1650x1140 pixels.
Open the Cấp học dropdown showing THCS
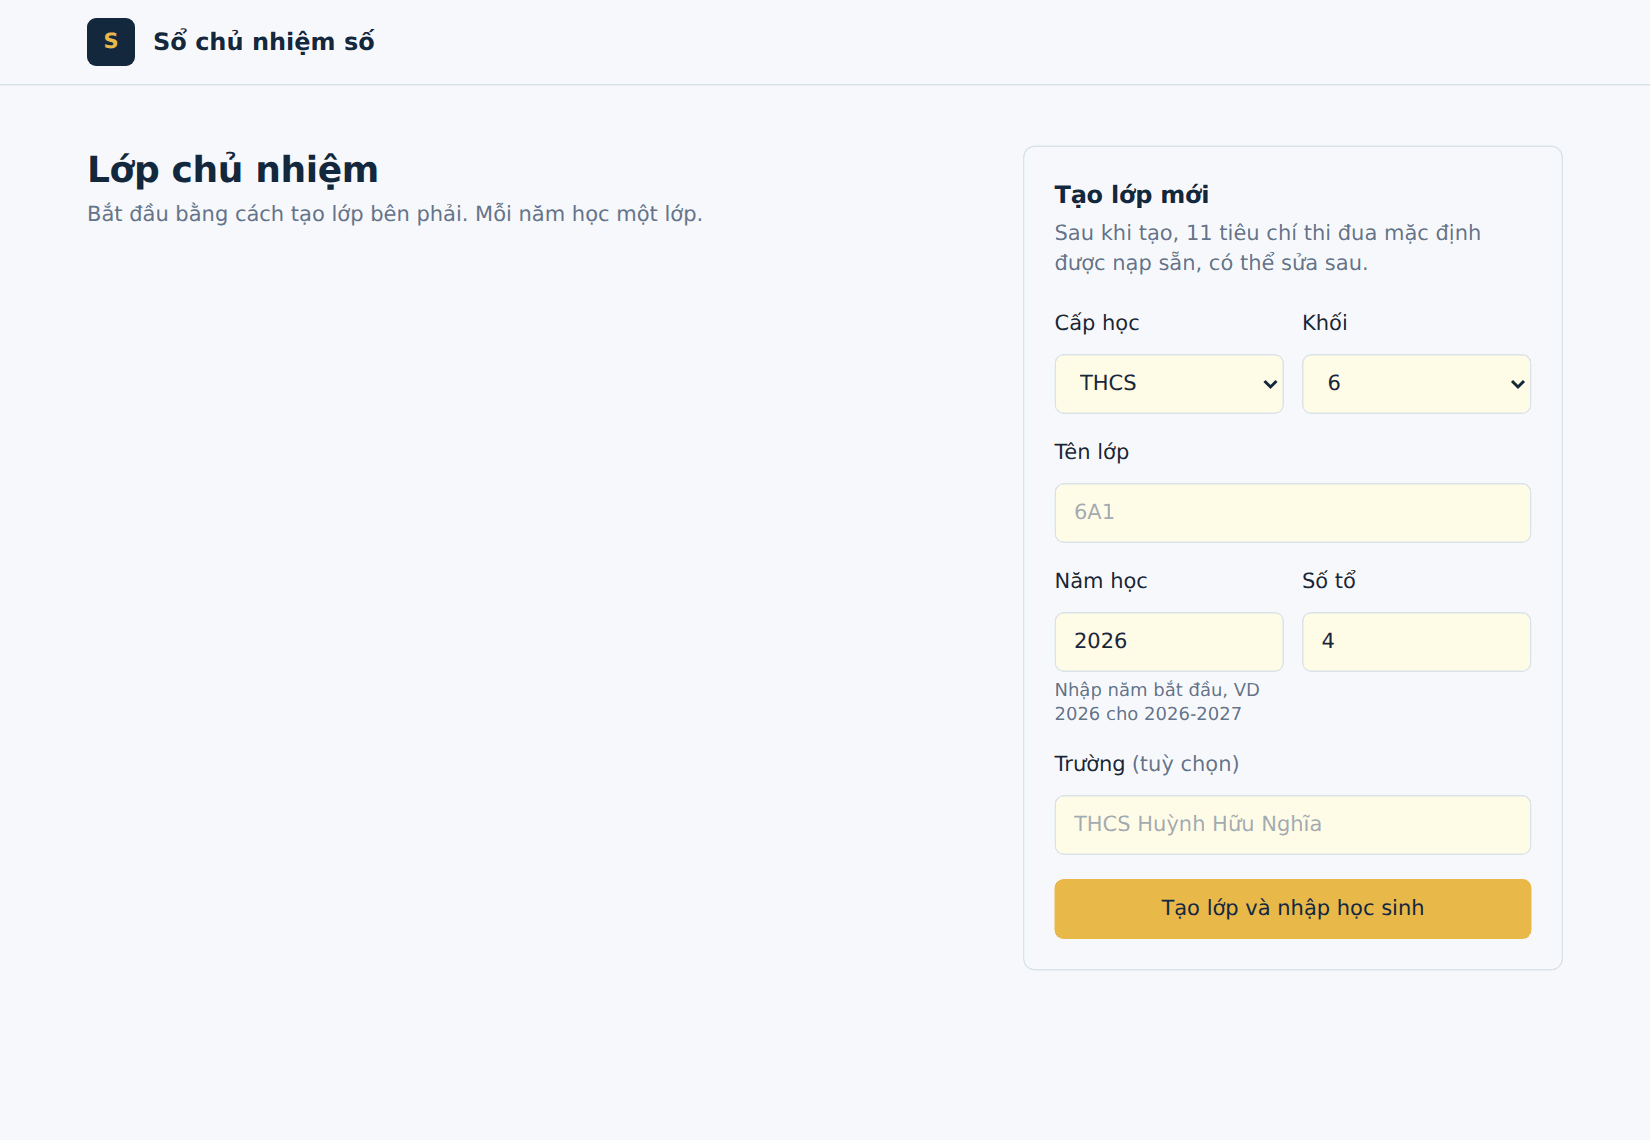tap(1169, 384)
